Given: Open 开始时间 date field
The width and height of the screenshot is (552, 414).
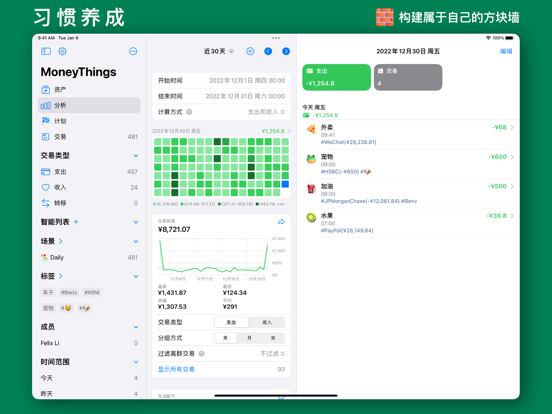Looking at the screenshot, I should click(221, 81).
